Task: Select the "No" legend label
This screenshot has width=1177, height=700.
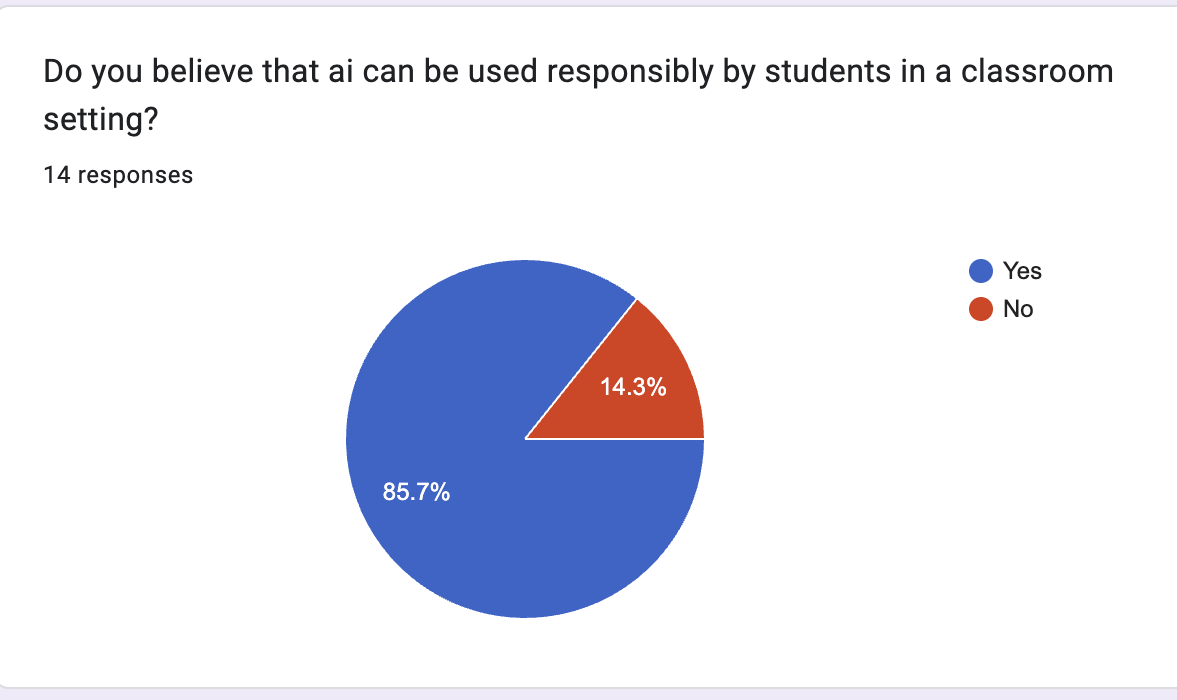Action: [x=1018, y=309]
